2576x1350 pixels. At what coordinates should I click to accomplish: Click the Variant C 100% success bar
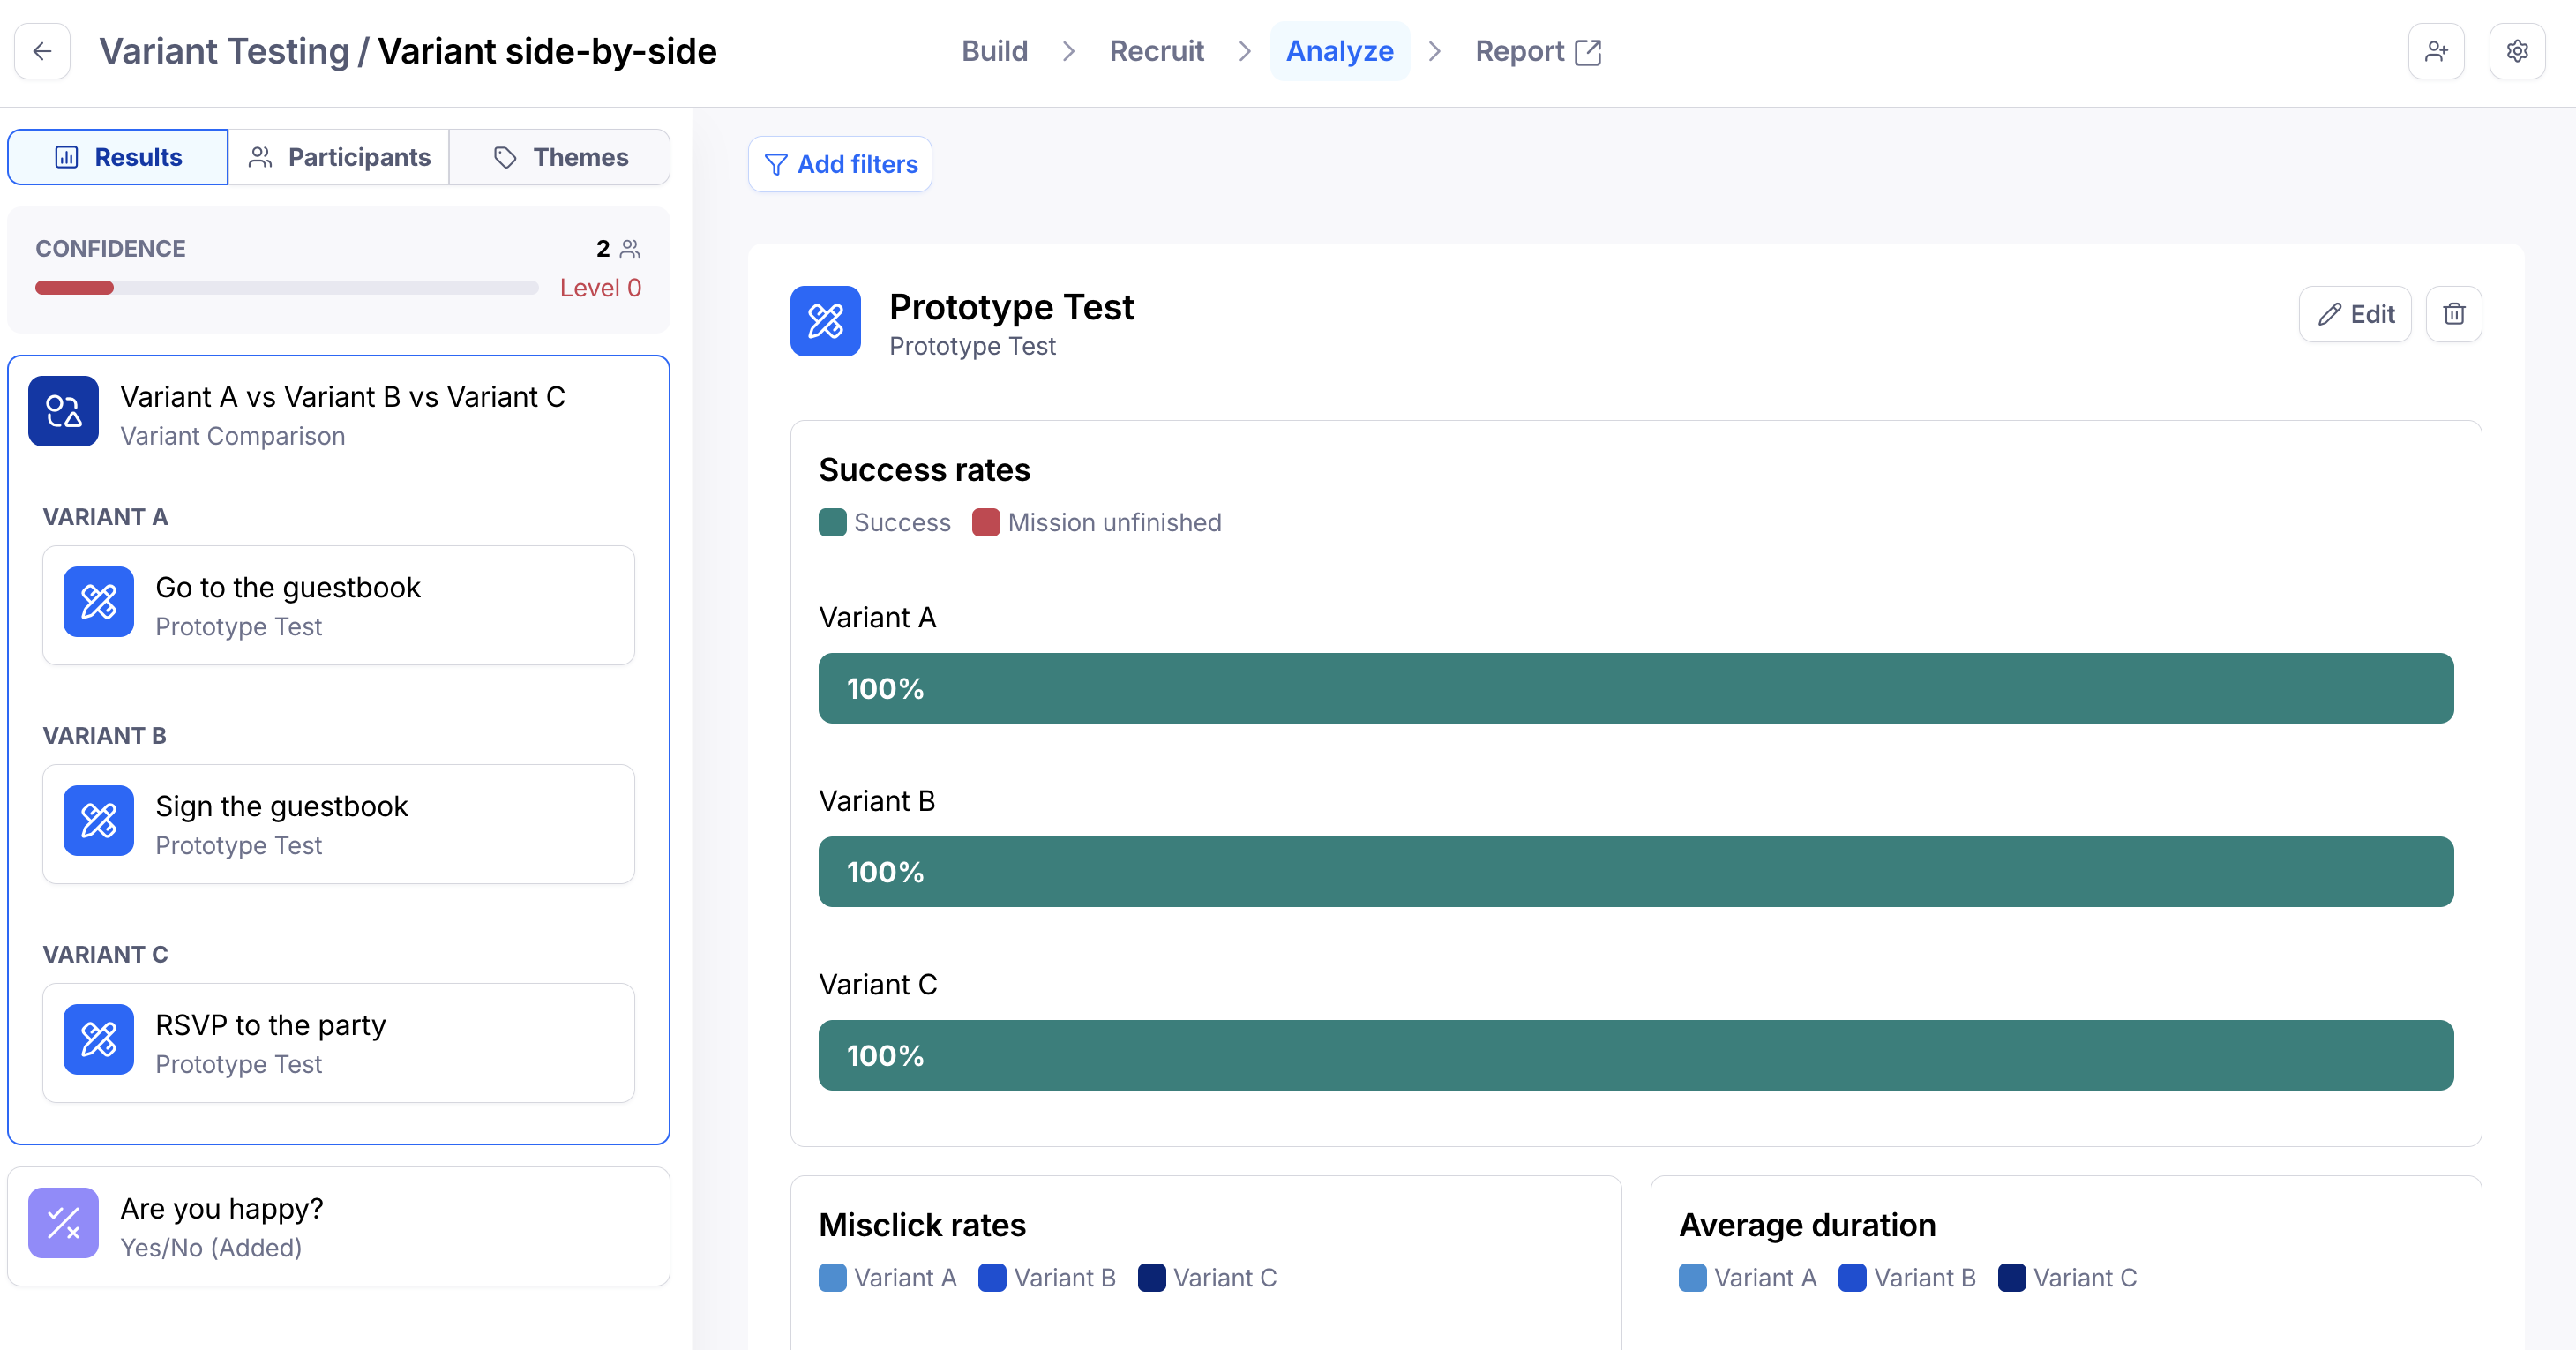coord(1636,1055)
